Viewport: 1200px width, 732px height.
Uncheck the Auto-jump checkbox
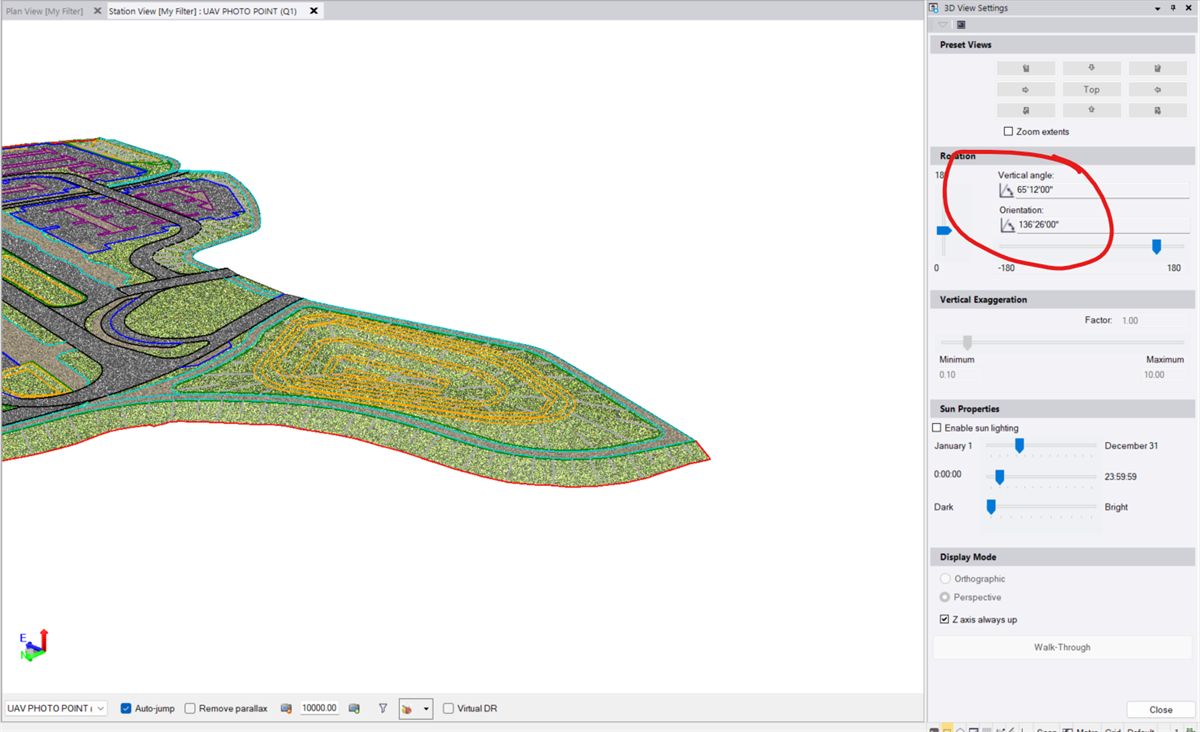pos(126,708)
